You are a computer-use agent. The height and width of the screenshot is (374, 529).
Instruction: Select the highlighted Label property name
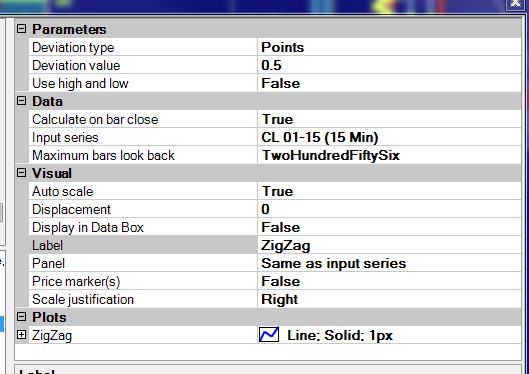pyautogui.click(x=47, y=245)
